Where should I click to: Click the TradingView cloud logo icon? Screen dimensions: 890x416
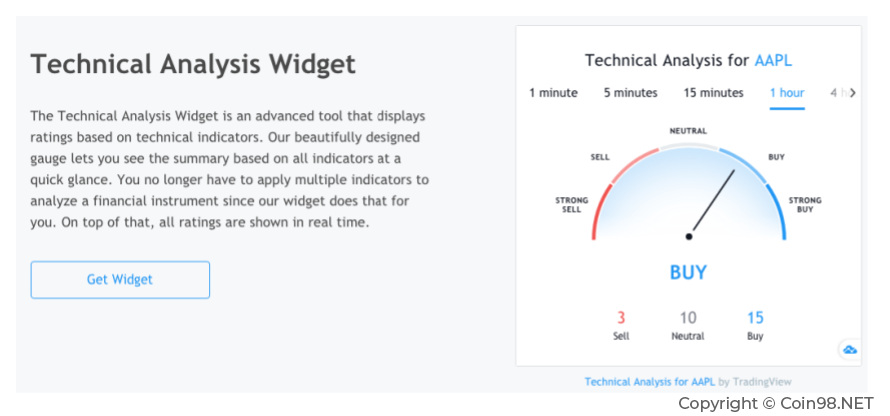(x=849, y=349)
